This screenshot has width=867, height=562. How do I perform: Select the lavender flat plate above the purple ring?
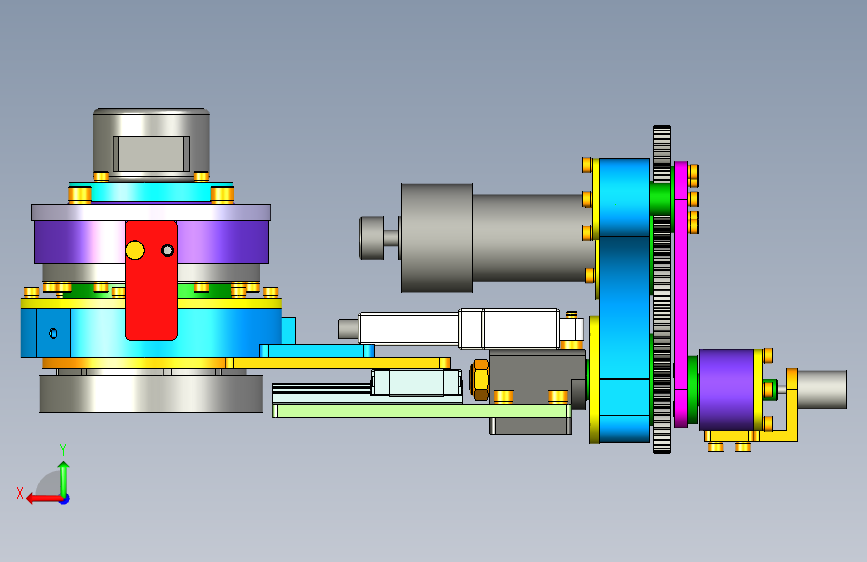151,212
